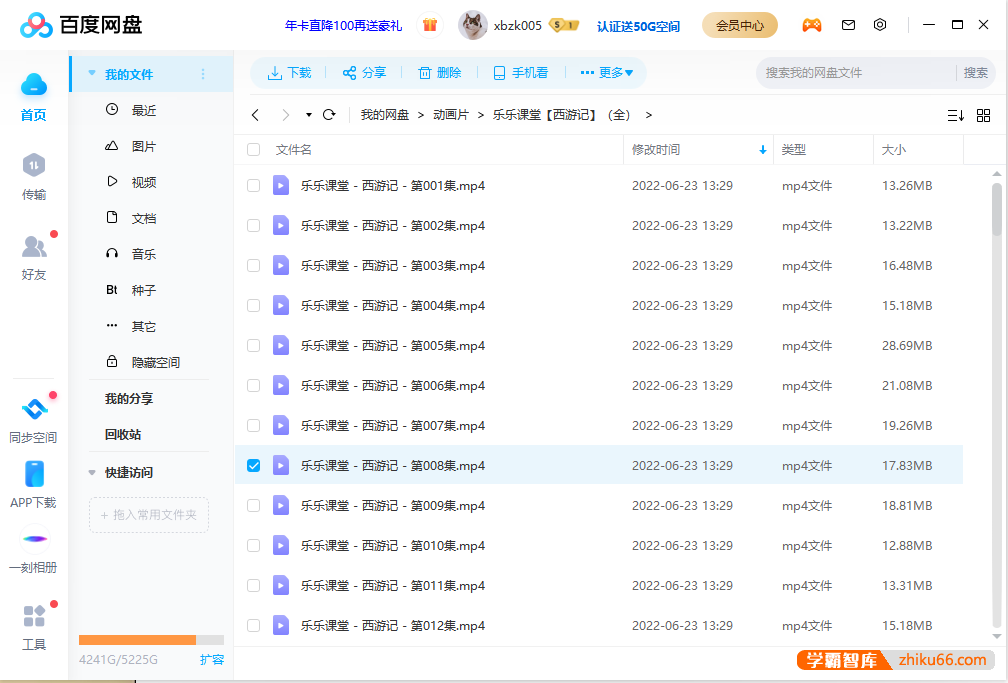Open the mail messages icon
Image resolution: width=1008 pixels, height=683 pixels.
(x=849, y=25)
